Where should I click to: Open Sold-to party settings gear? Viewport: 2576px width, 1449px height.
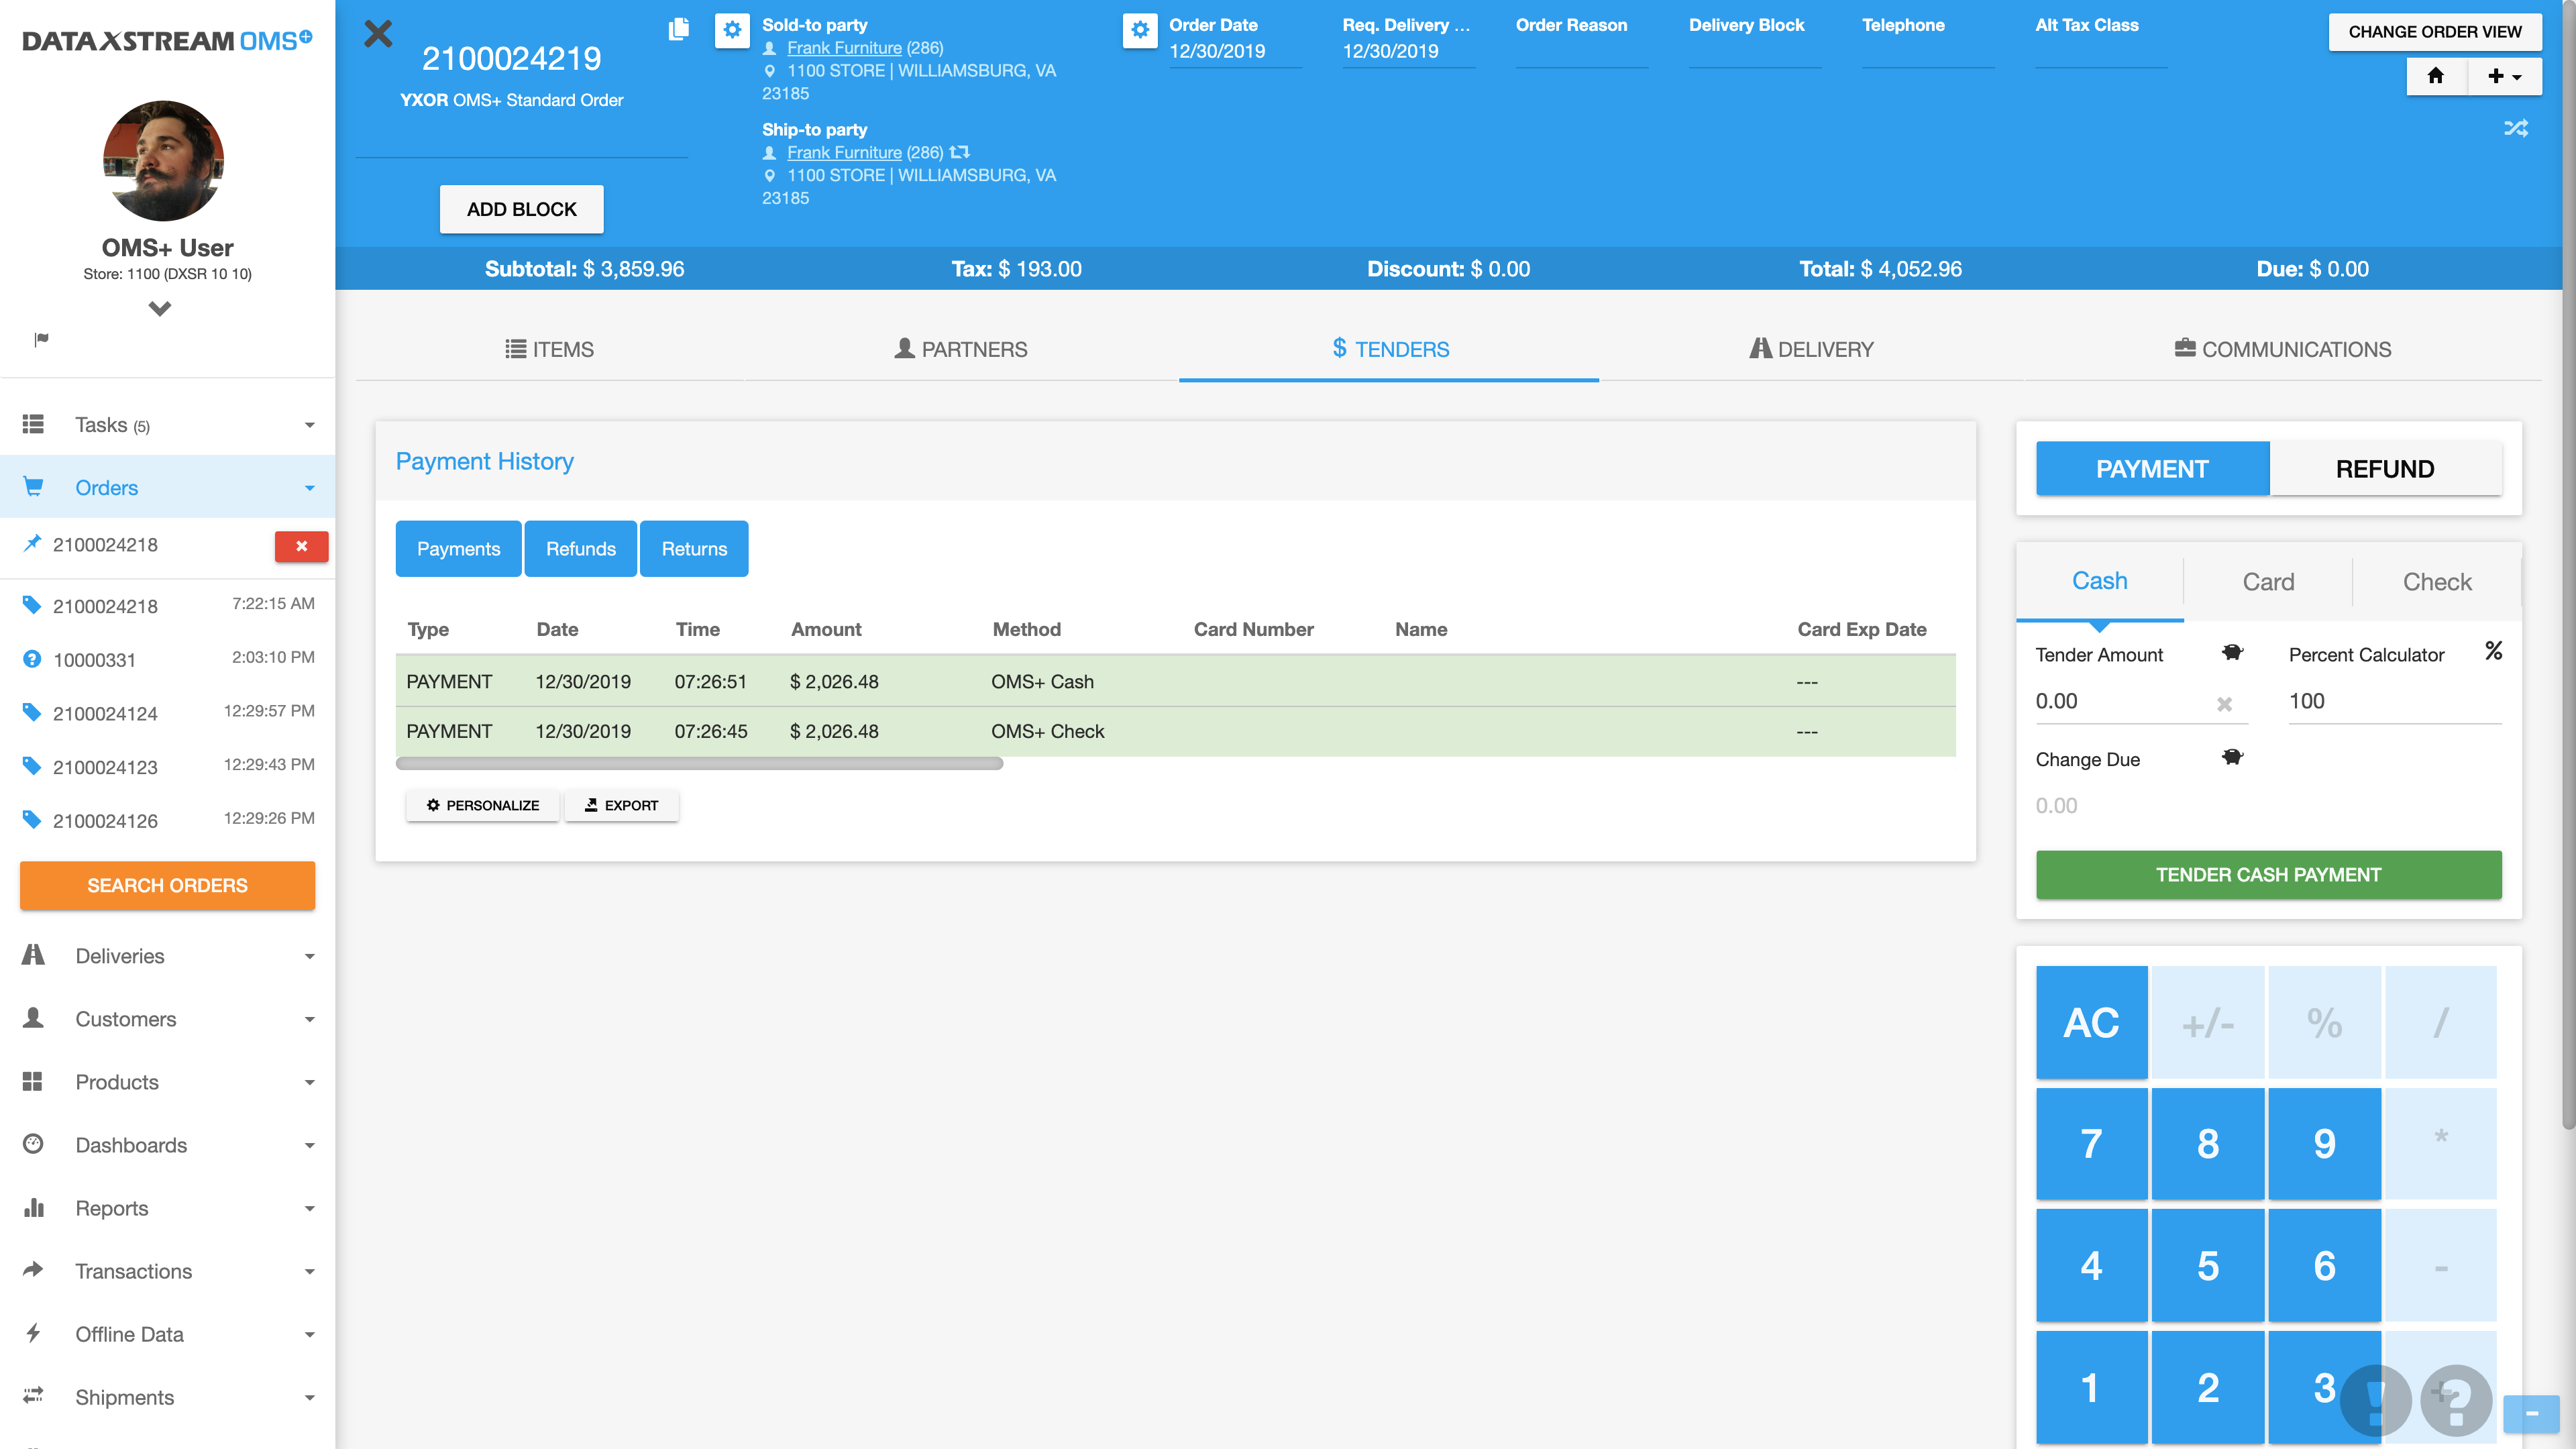point(732,30)
